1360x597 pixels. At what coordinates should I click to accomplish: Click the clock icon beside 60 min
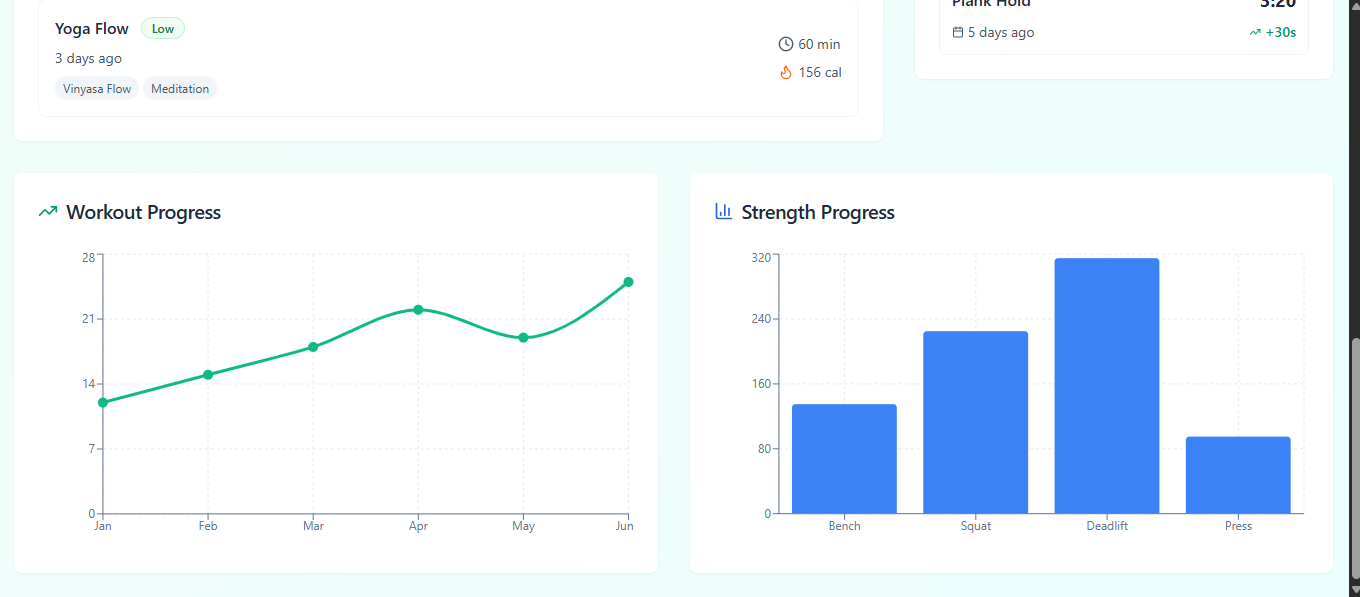pos(785,44)
